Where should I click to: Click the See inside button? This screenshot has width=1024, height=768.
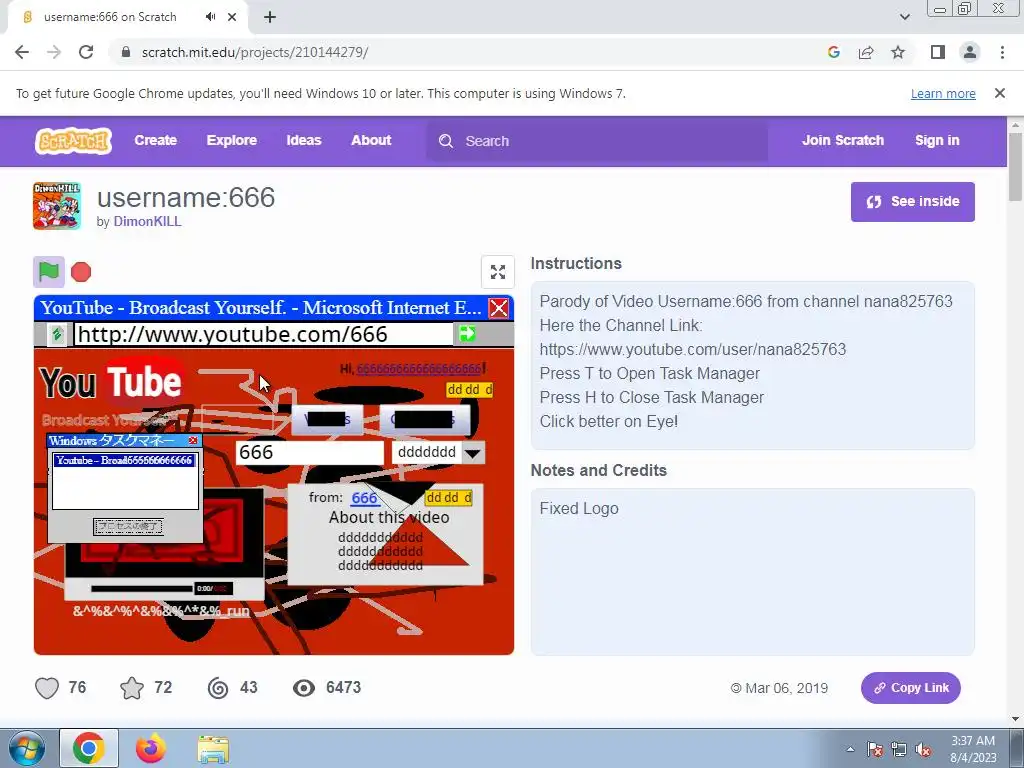[912, 202]
